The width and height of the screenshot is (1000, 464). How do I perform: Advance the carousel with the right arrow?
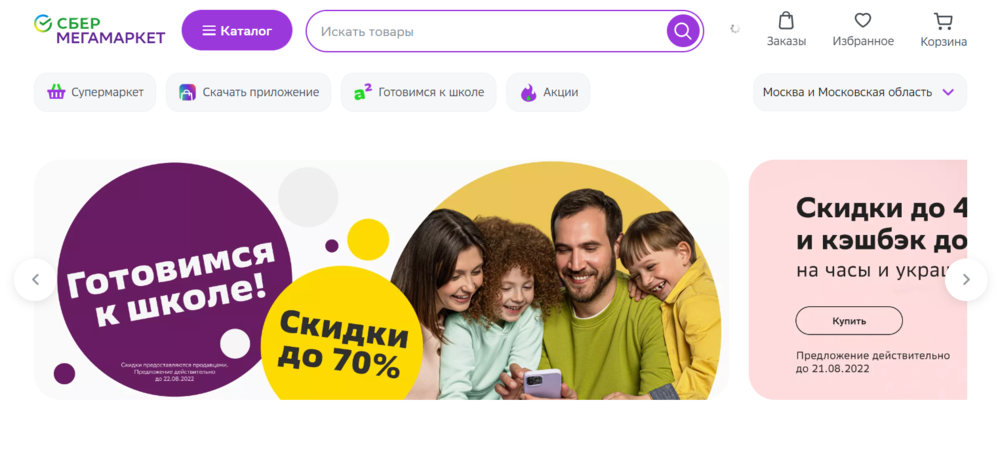pos(966,279)
